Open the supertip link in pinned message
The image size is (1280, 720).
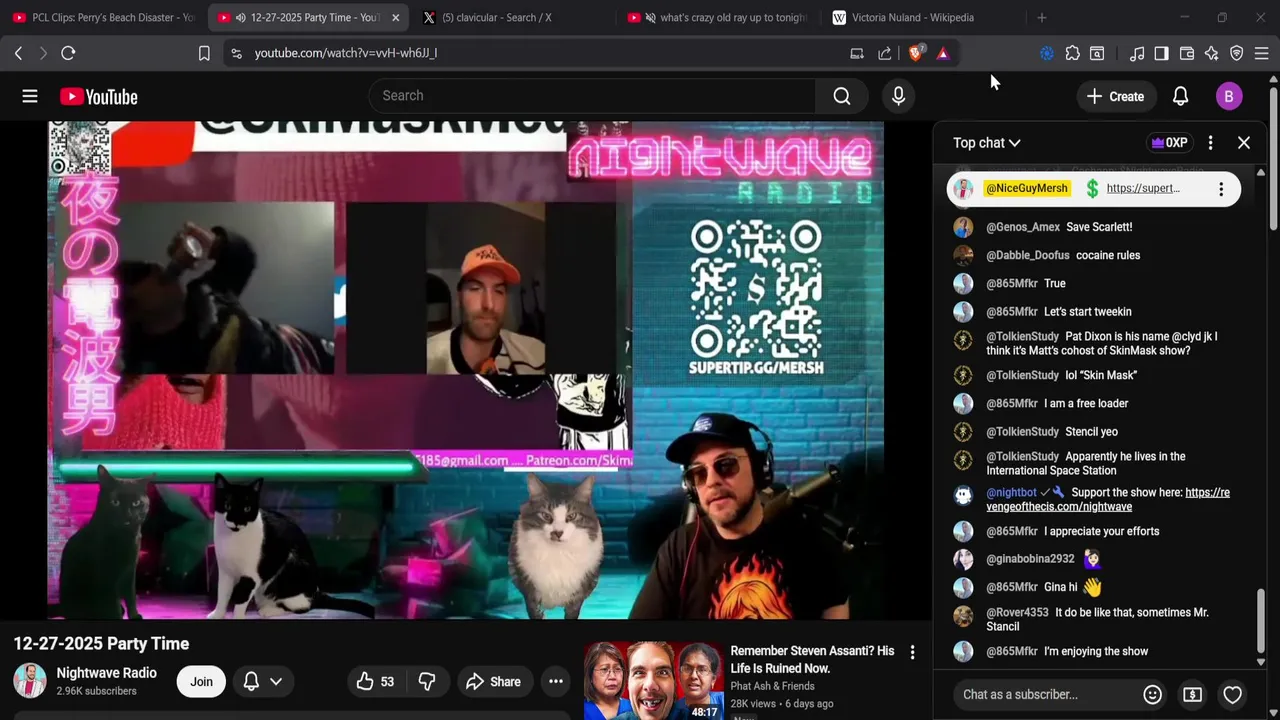[1143, 188]
